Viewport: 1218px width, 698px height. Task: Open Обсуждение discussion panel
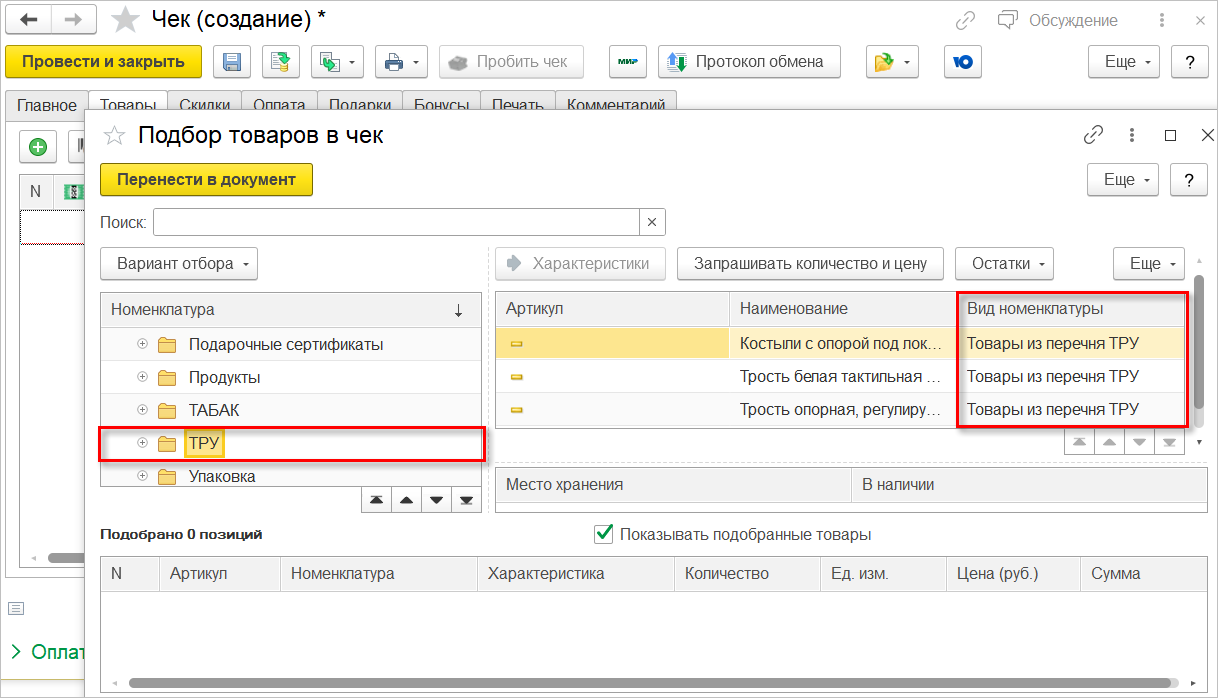click(1056, 20)
